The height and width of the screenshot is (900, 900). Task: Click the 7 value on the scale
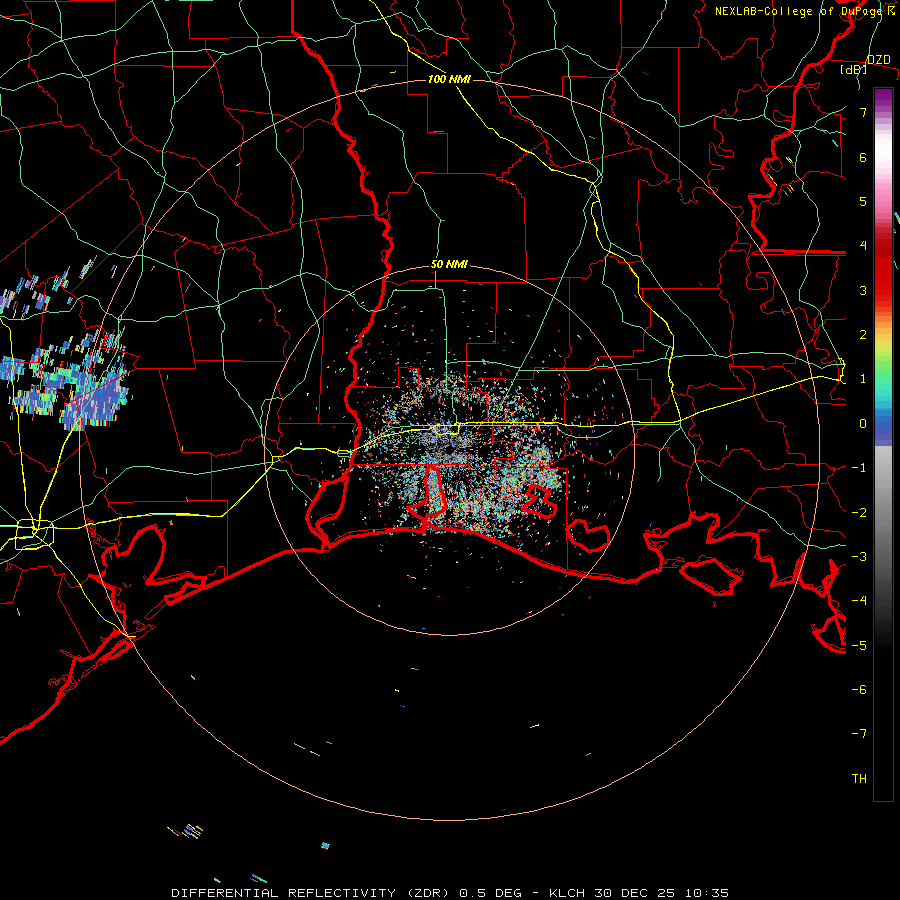[x=863, y=112]
